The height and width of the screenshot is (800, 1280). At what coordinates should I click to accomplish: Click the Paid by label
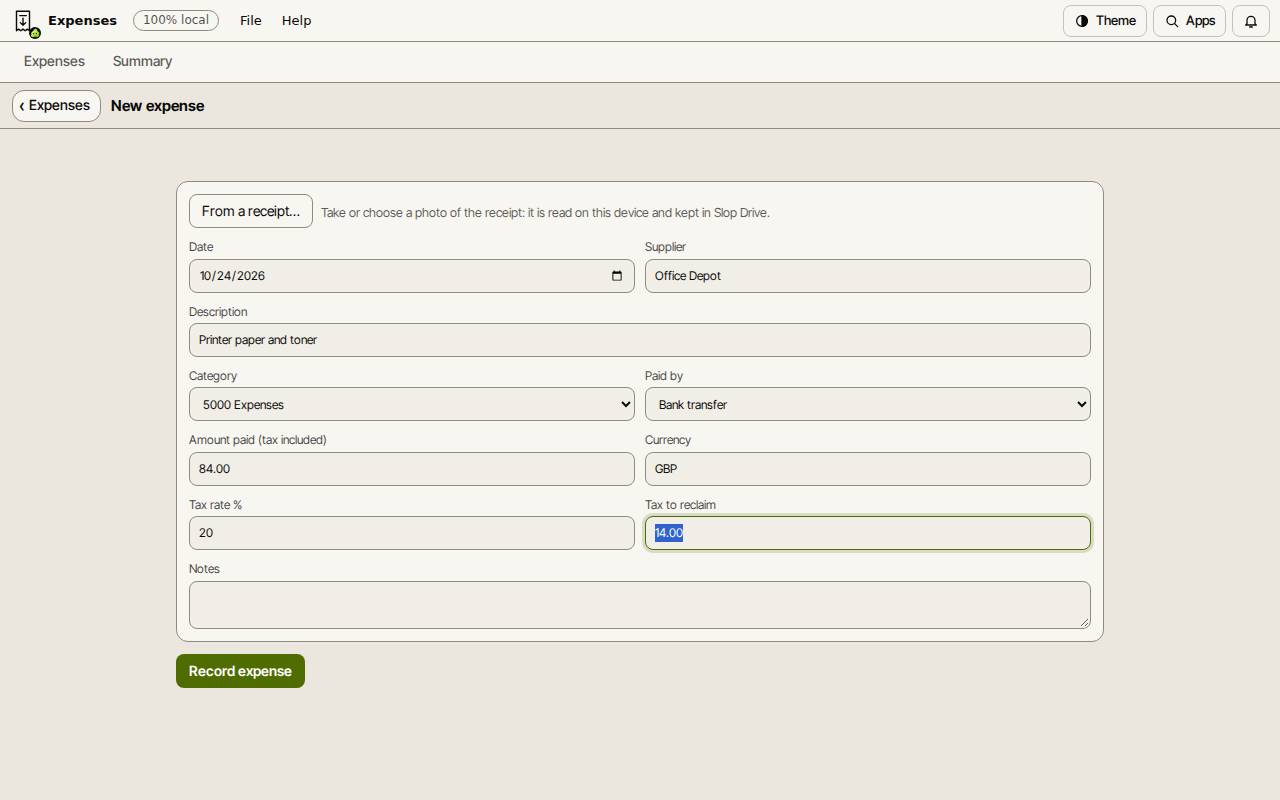click(x=664, y=376)
